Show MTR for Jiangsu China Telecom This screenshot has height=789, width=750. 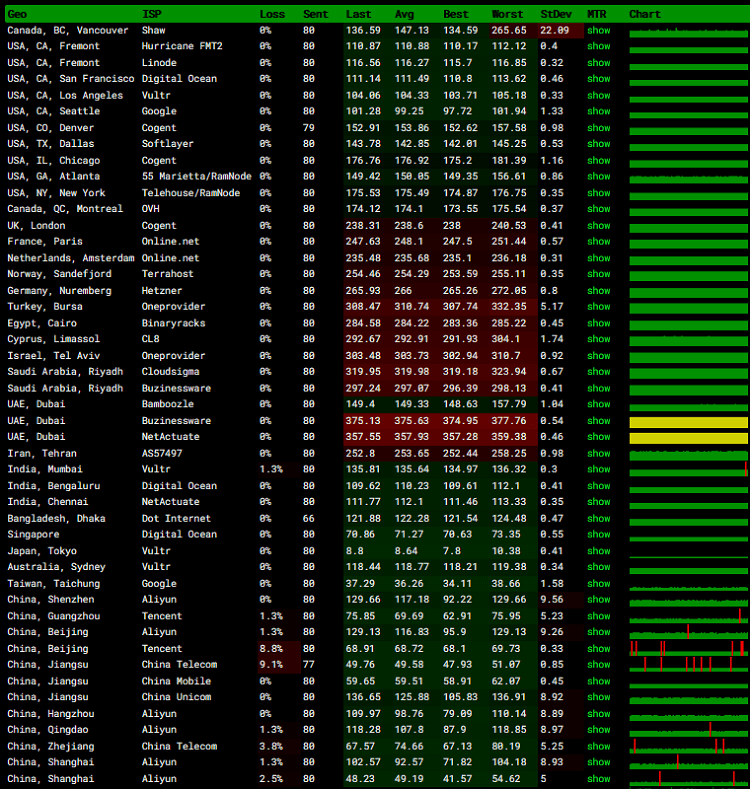point(598,664)
